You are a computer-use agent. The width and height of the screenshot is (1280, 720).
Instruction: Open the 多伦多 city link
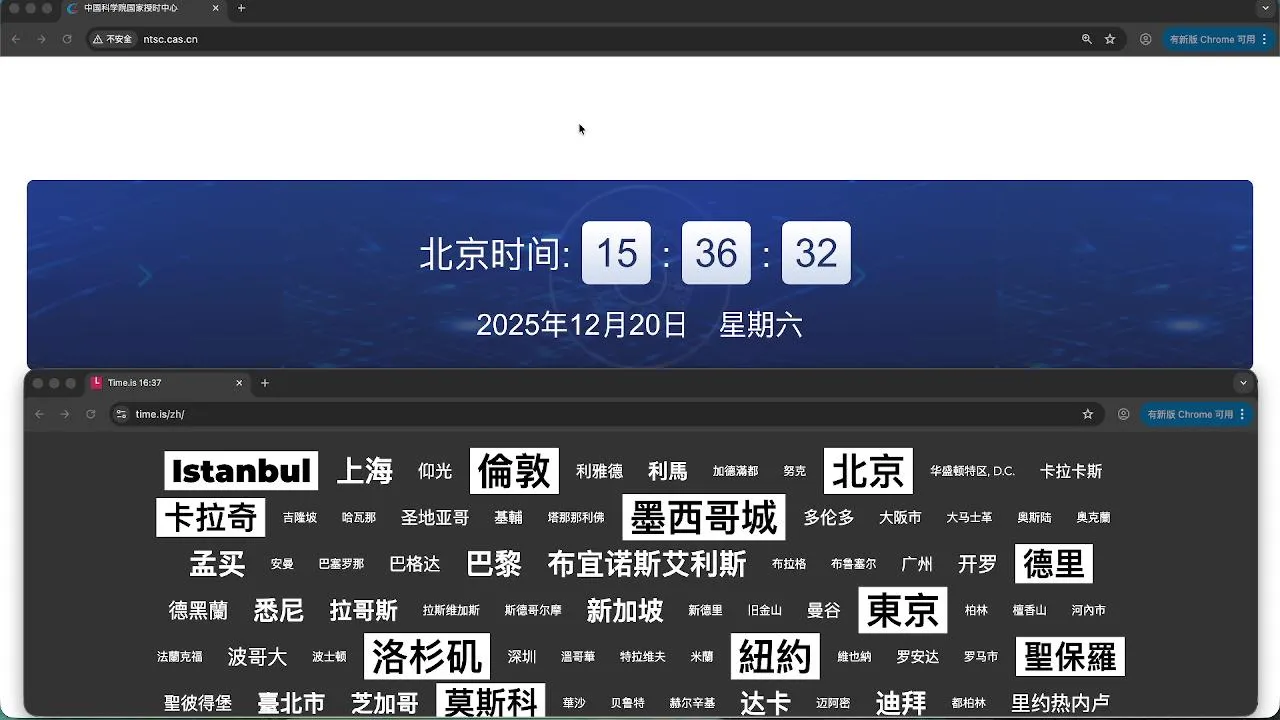tap(829, 518)
